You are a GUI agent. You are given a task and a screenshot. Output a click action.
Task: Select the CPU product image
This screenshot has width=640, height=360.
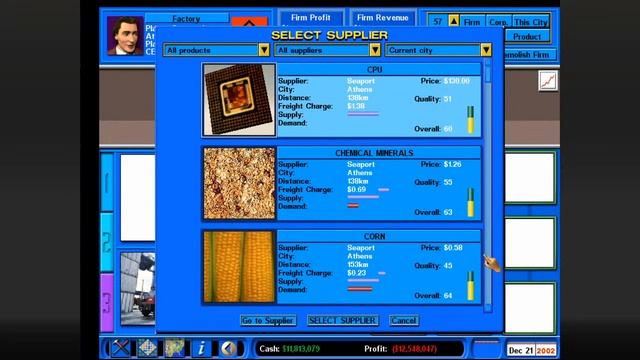click(240, 100)
